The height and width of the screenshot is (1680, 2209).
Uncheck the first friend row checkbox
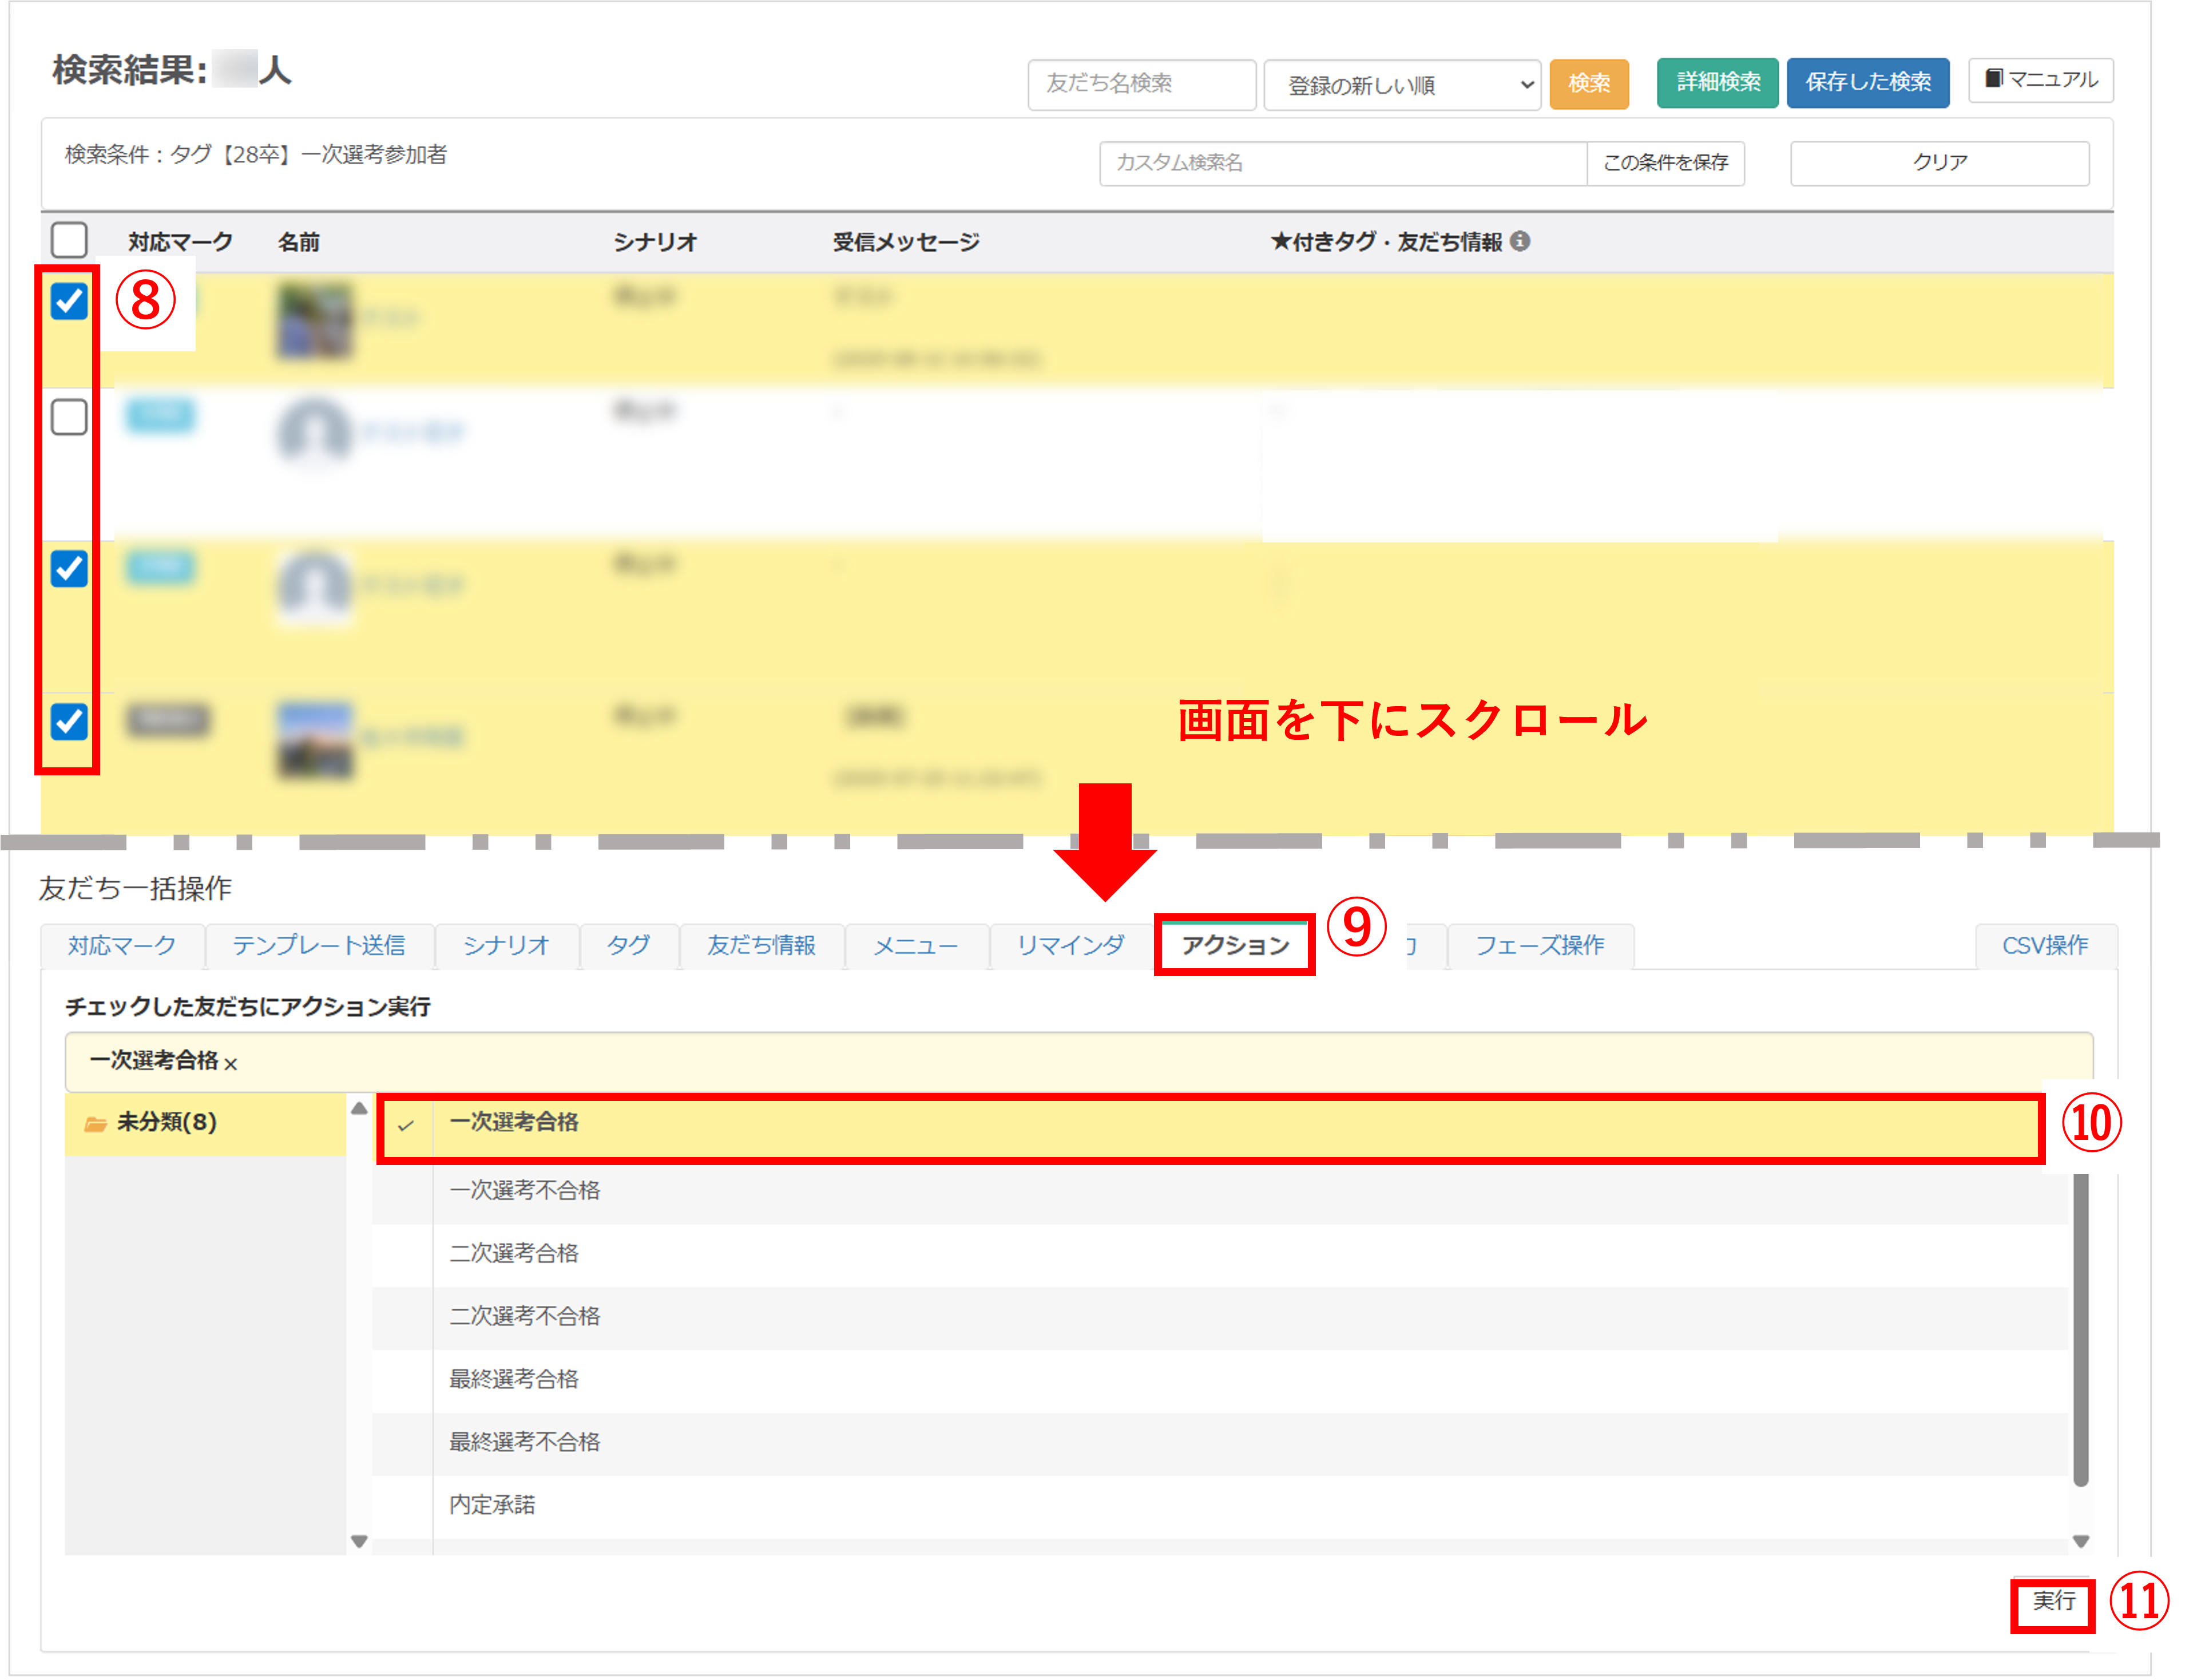tap(69, 300)
